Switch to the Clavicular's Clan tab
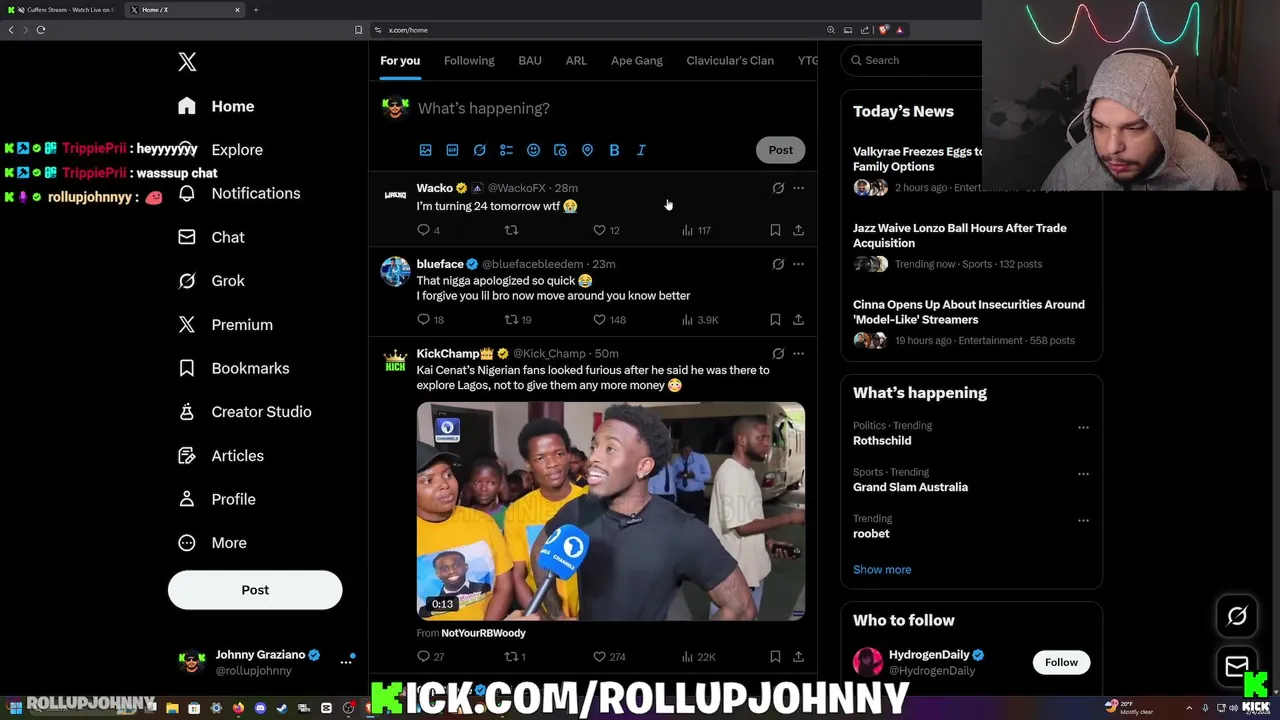The image size is (1280, 720). point(730,60)
